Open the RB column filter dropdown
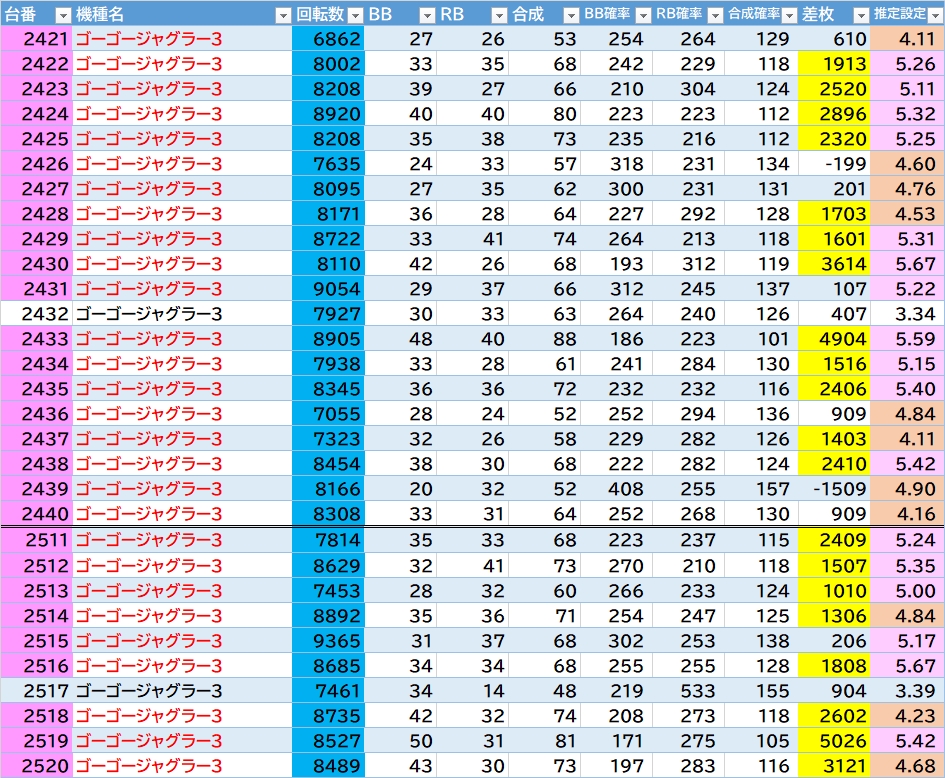The image size is (945, 778). [499, 15]
